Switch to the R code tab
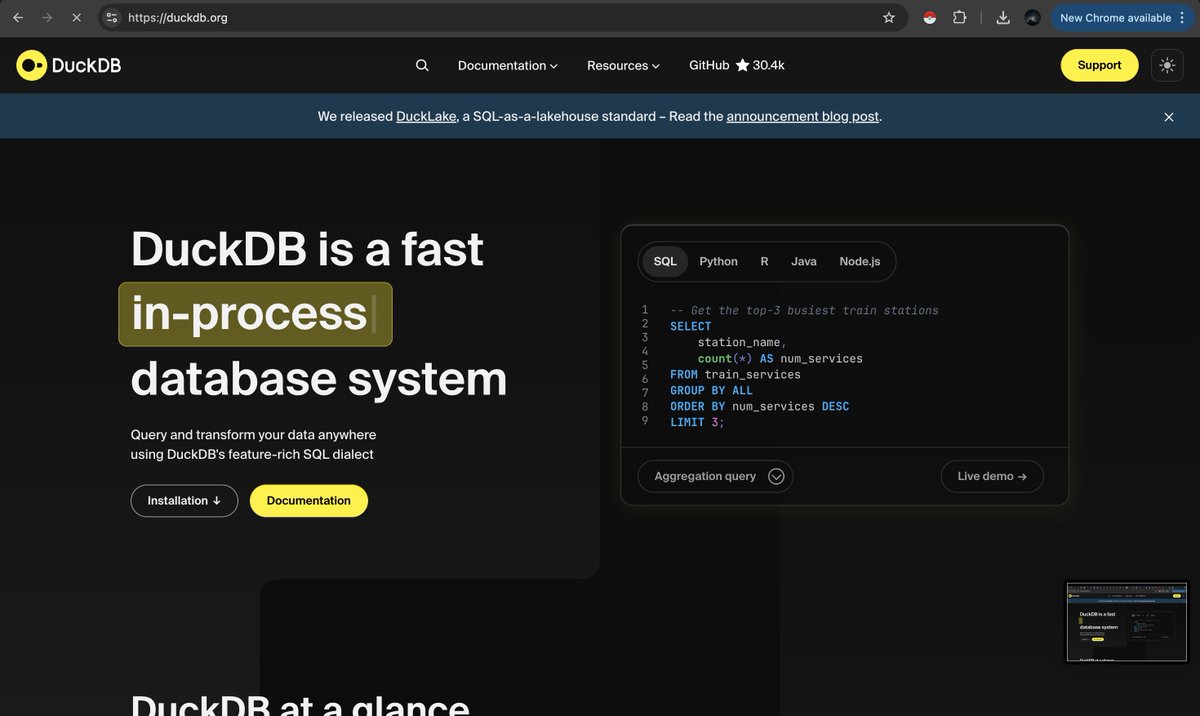 click(764, 261)
